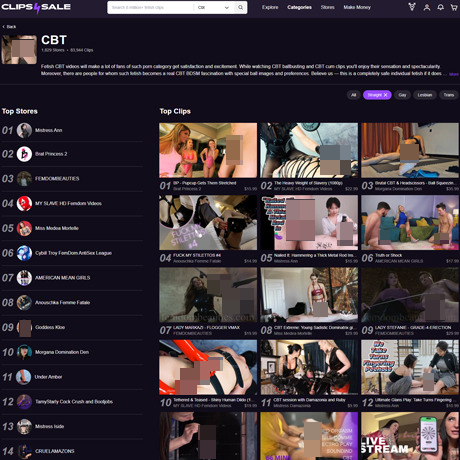Open the top clip 11 thumbnail

pyautogui.click(x=309, y=367)
